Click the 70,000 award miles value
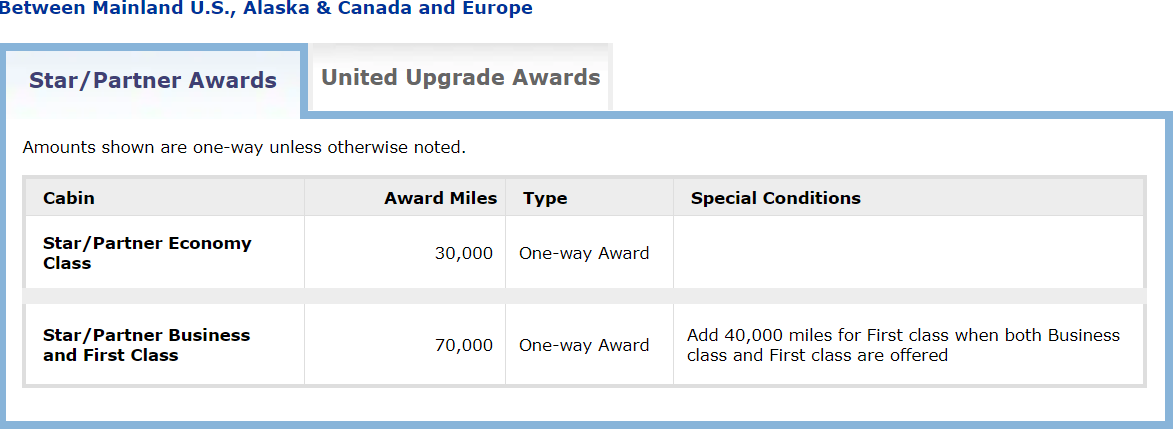Viewport: 1174px width, 430px height. pos(464,345)
